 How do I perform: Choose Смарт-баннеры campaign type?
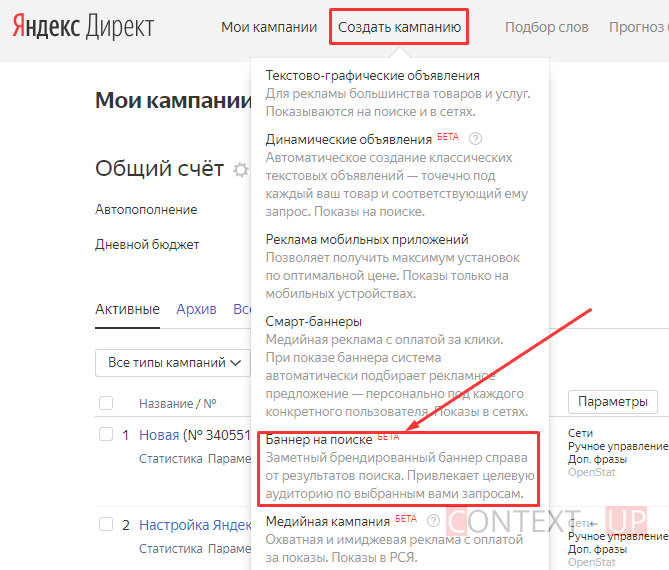tap(314, 321)
